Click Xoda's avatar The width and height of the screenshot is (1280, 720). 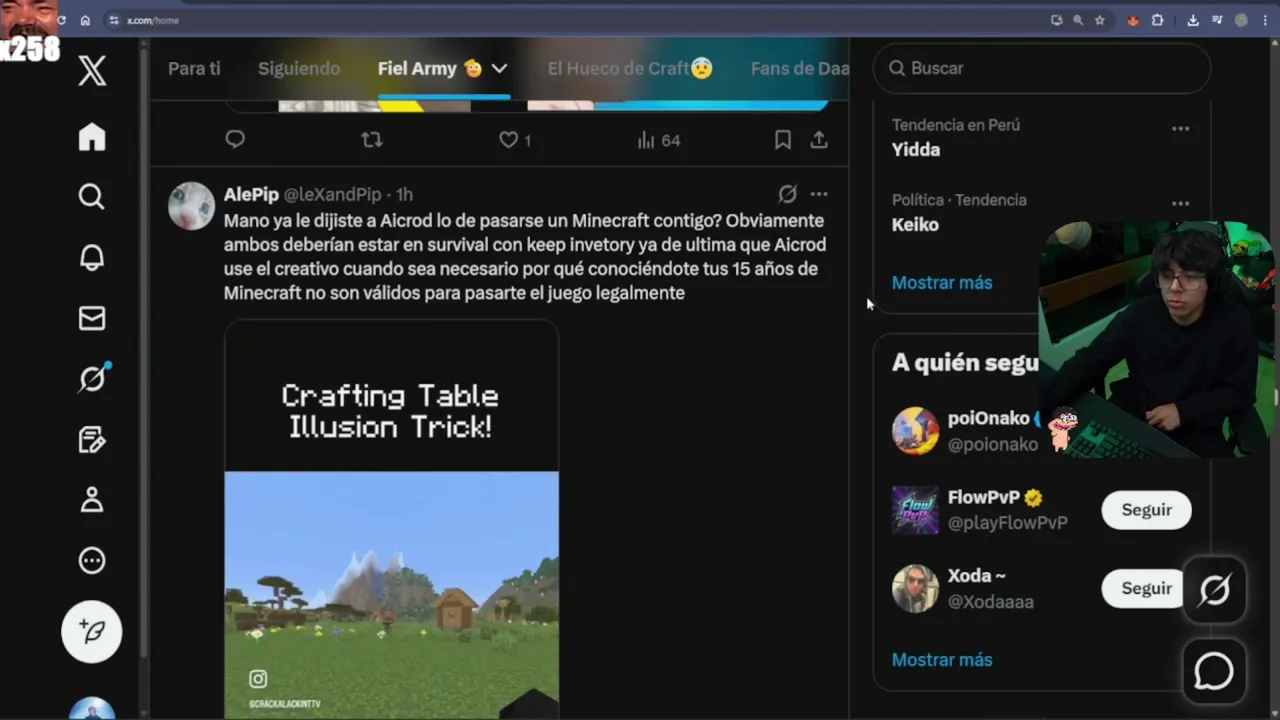[915, 588]
